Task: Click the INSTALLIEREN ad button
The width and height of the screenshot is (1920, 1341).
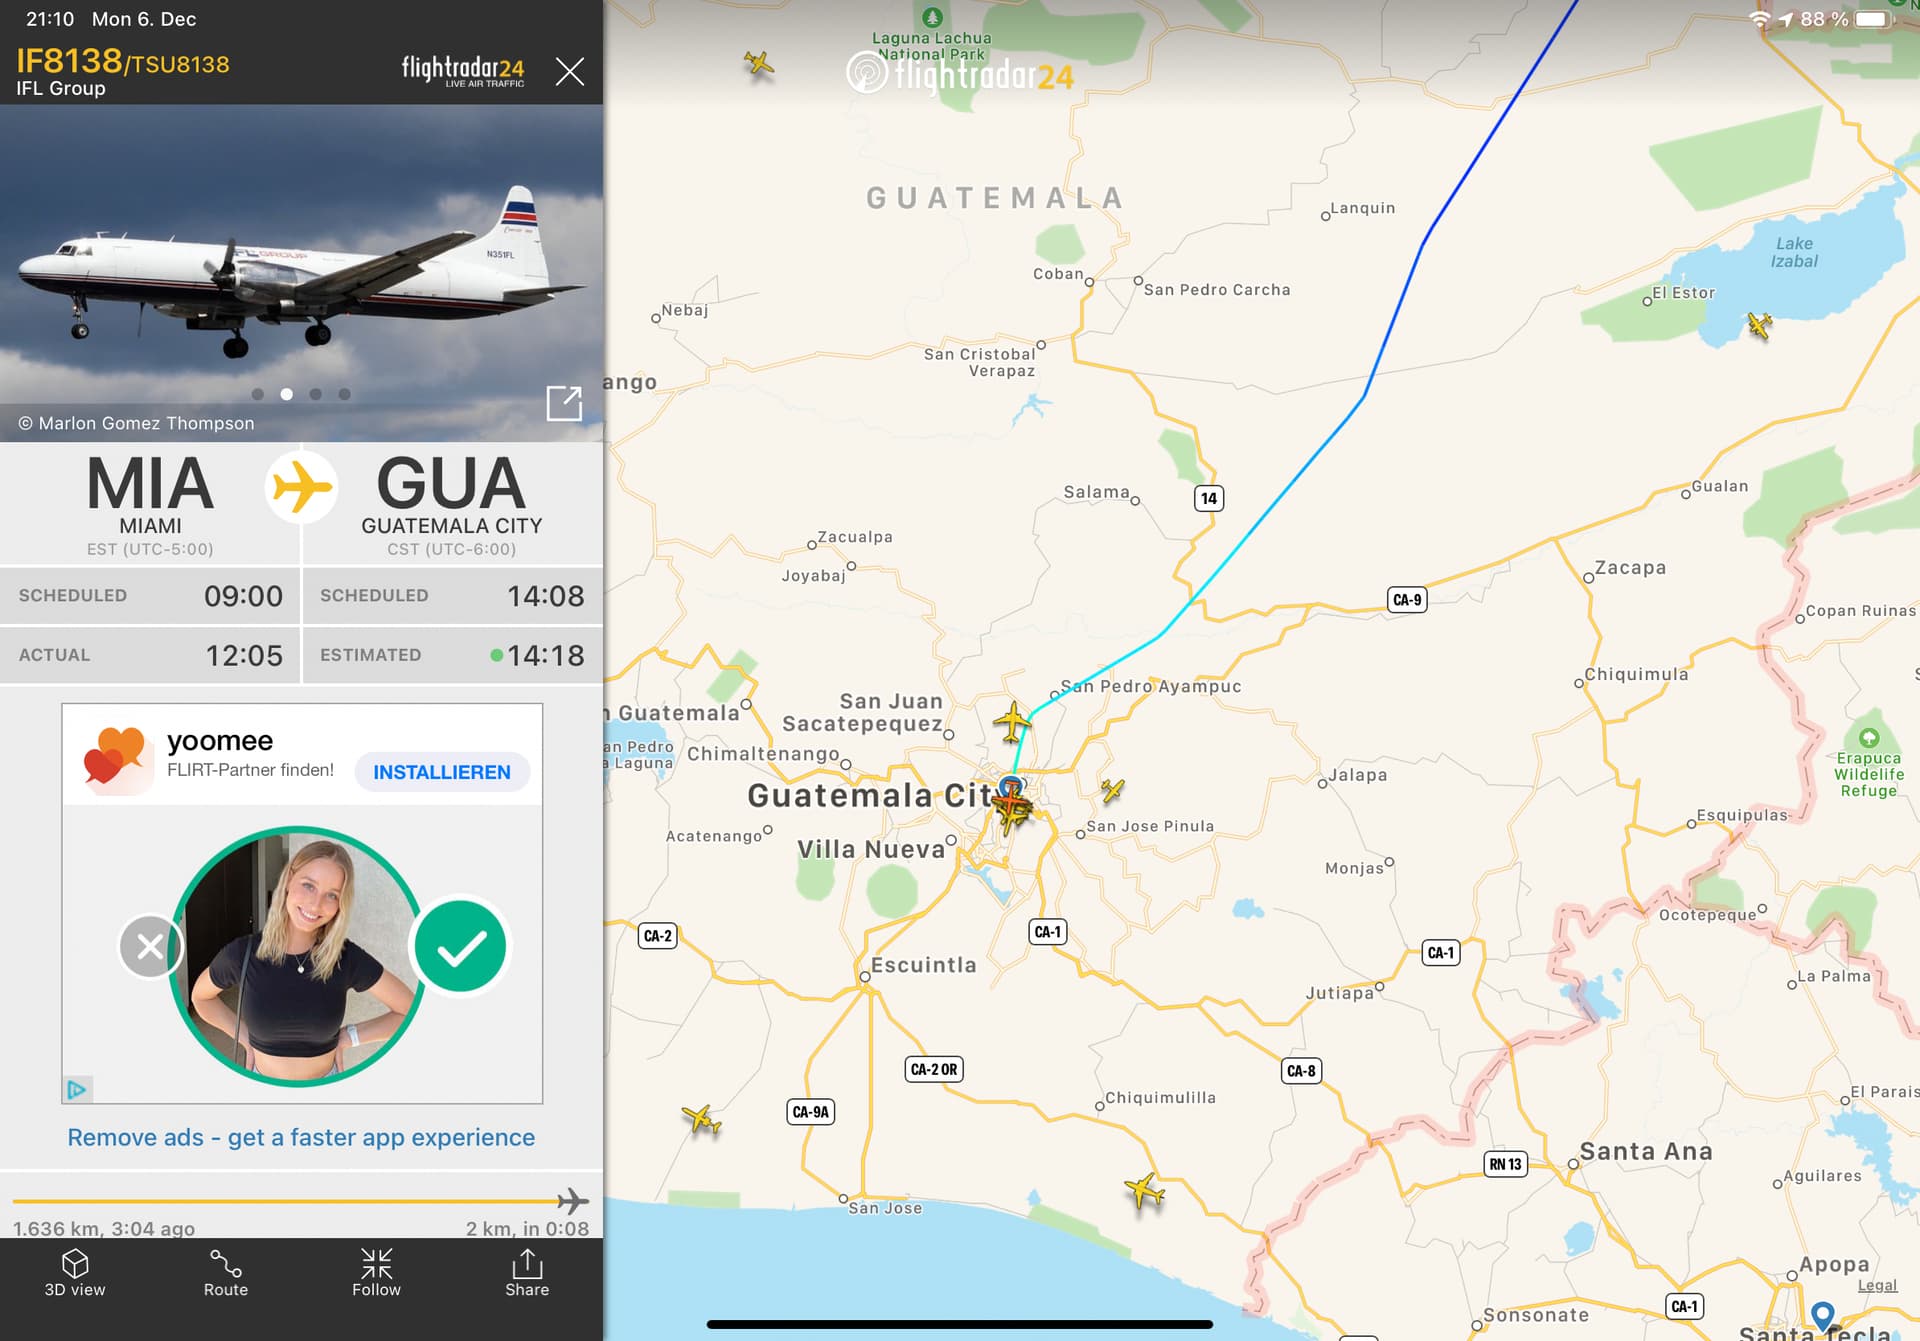Action: (442, 772)
